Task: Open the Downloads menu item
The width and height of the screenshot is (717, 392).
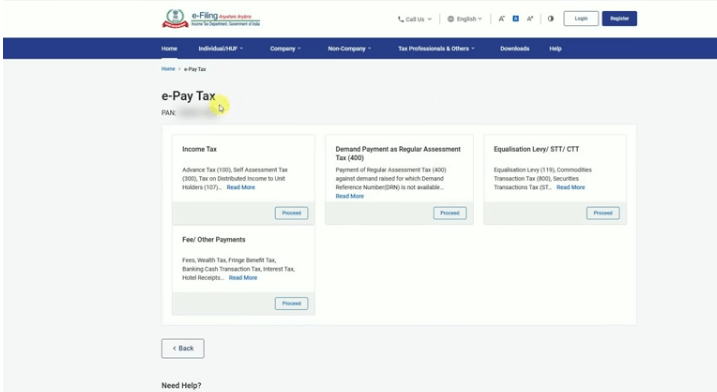Action: (x=514, y=48)
